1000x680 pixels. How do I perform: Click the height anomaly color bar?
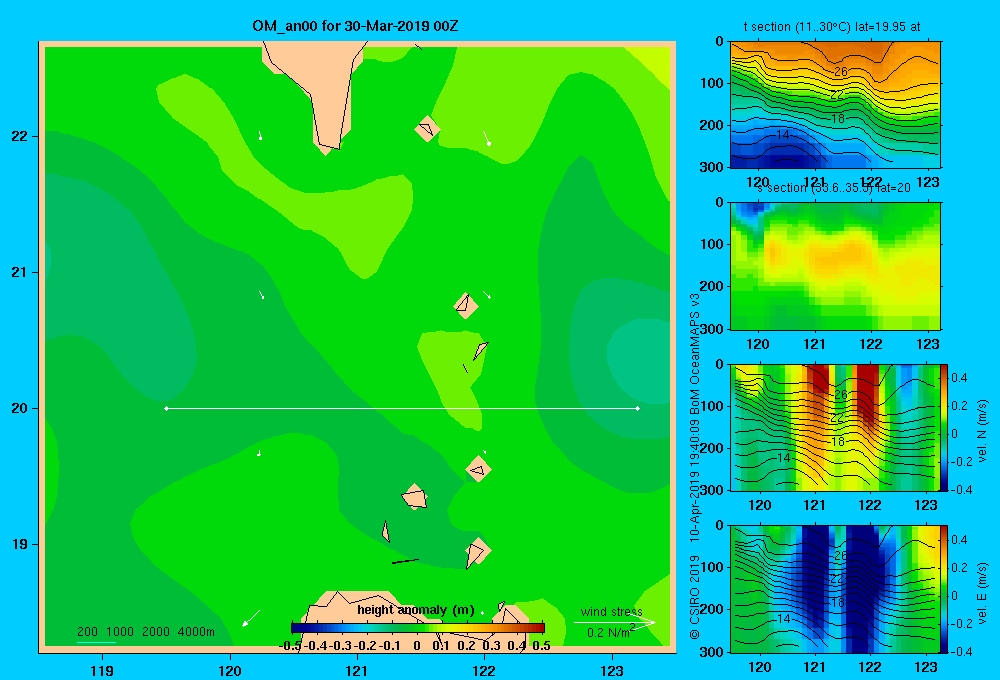coord(418,628)
